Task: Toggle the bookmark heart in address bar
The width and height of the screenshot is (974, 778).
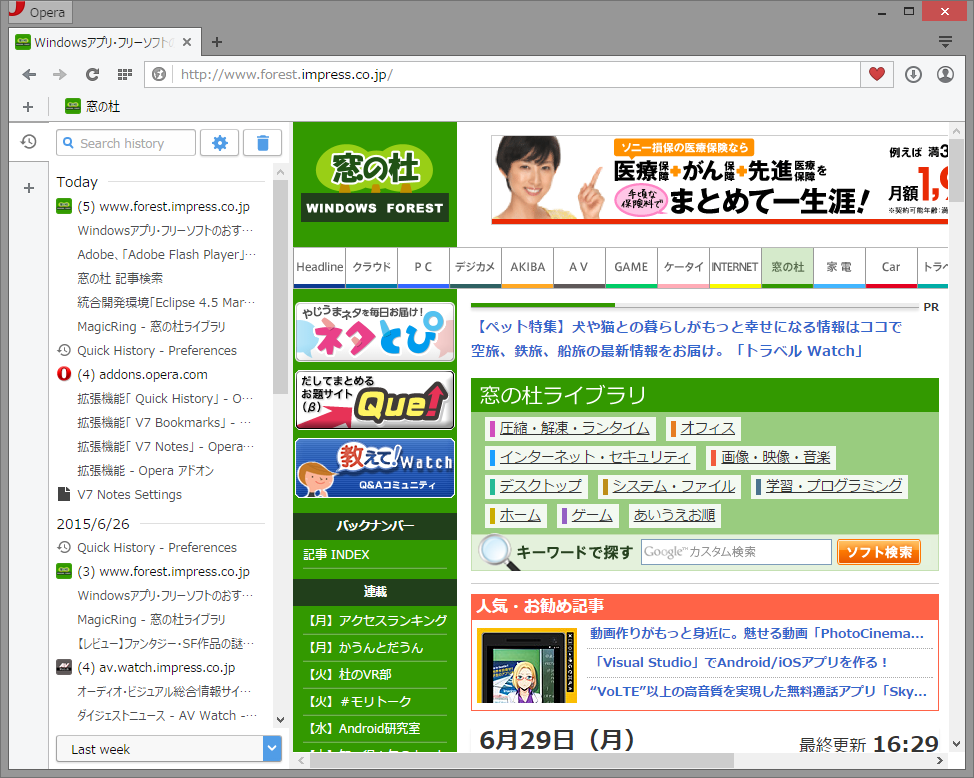Action: 876,73
